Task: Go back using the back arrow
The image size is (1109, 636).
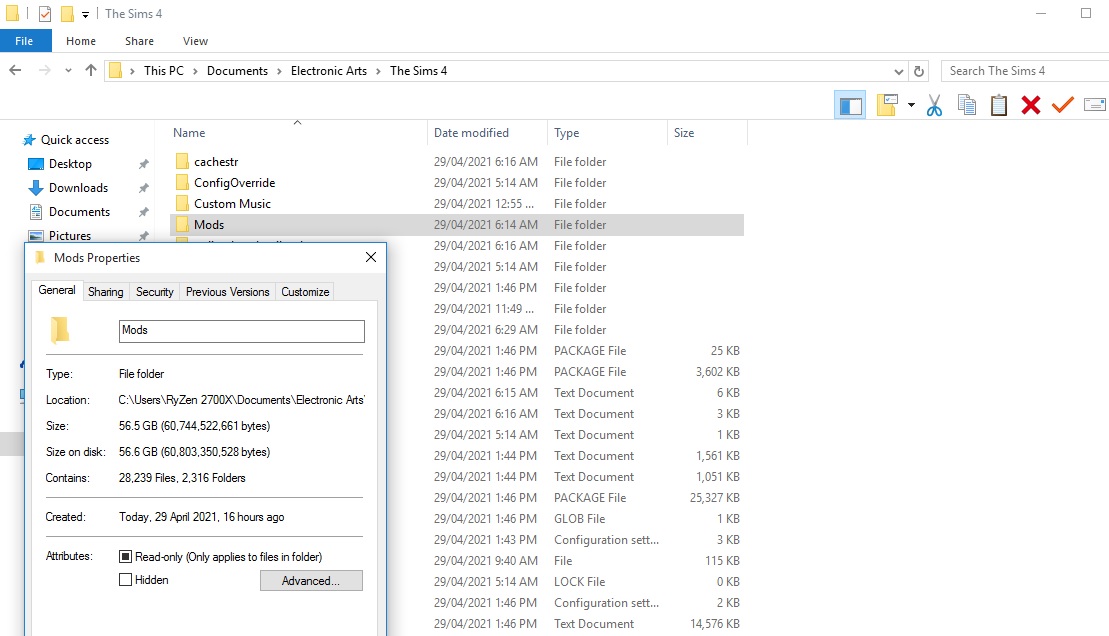Action: click(x=15, y=70)
